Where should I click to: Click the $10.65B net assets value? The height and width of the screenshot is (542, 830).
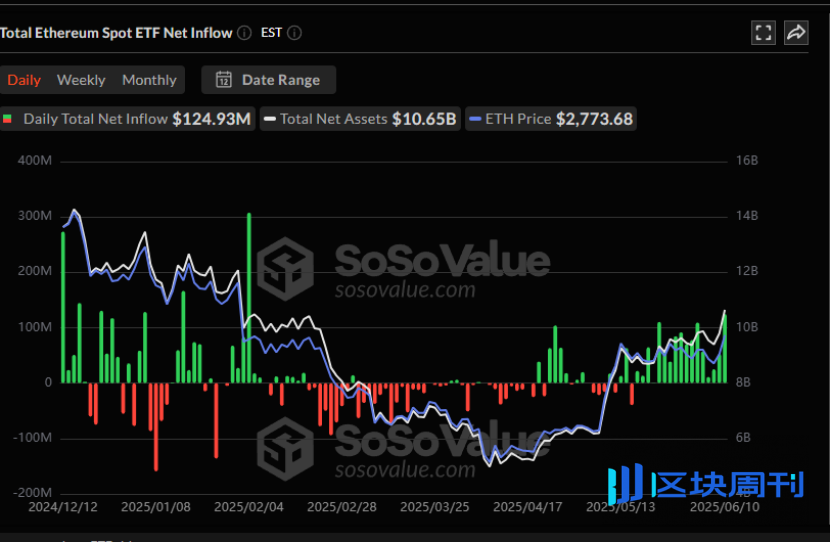tap(424, 119)
